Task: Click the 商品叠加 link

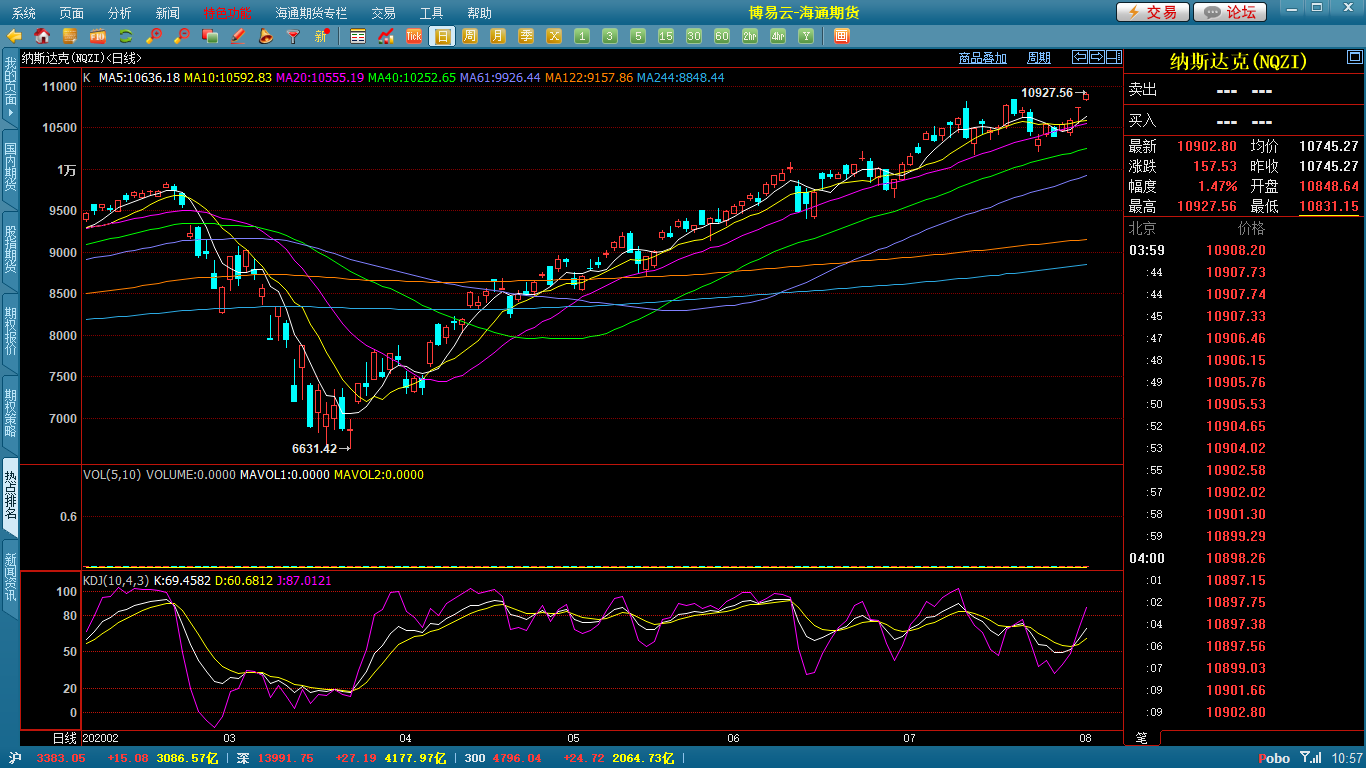Action: tap(983, 58)
